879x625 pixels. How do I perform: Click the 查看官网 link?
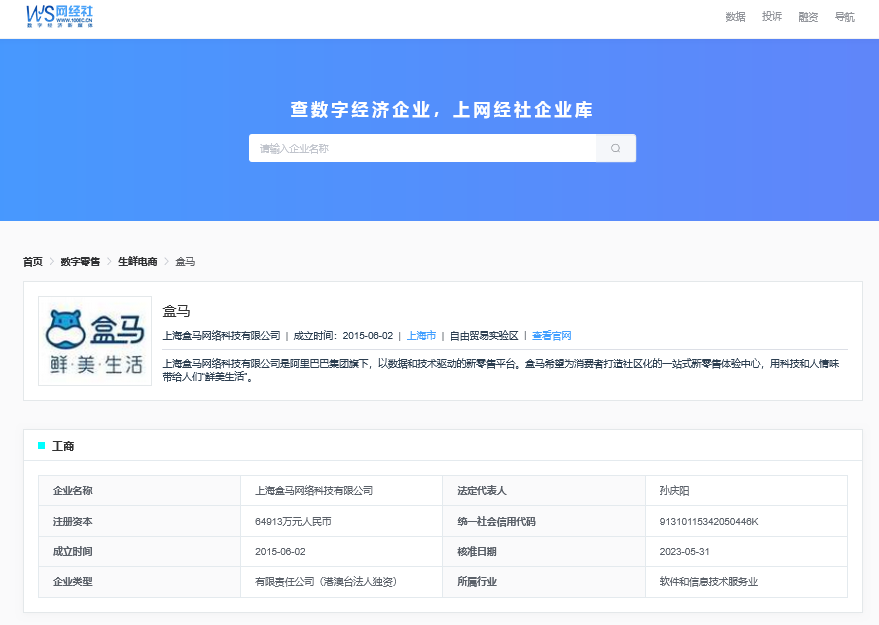[x=551, y=336]
